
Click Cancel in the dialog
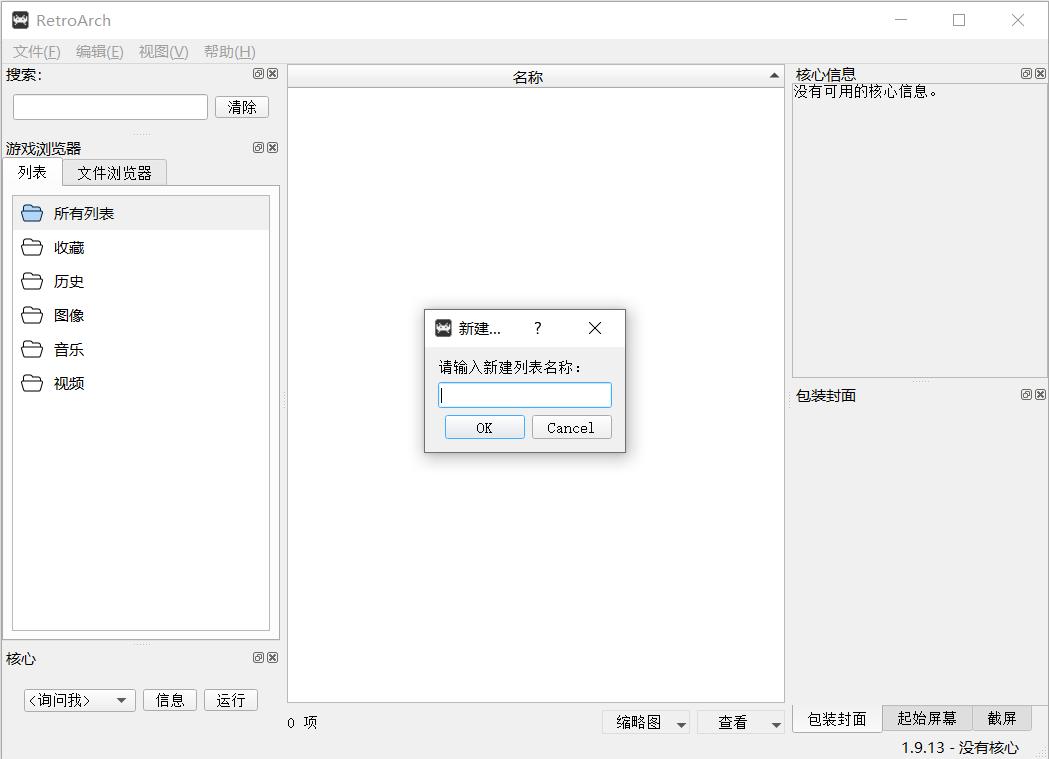pos(571,428)
